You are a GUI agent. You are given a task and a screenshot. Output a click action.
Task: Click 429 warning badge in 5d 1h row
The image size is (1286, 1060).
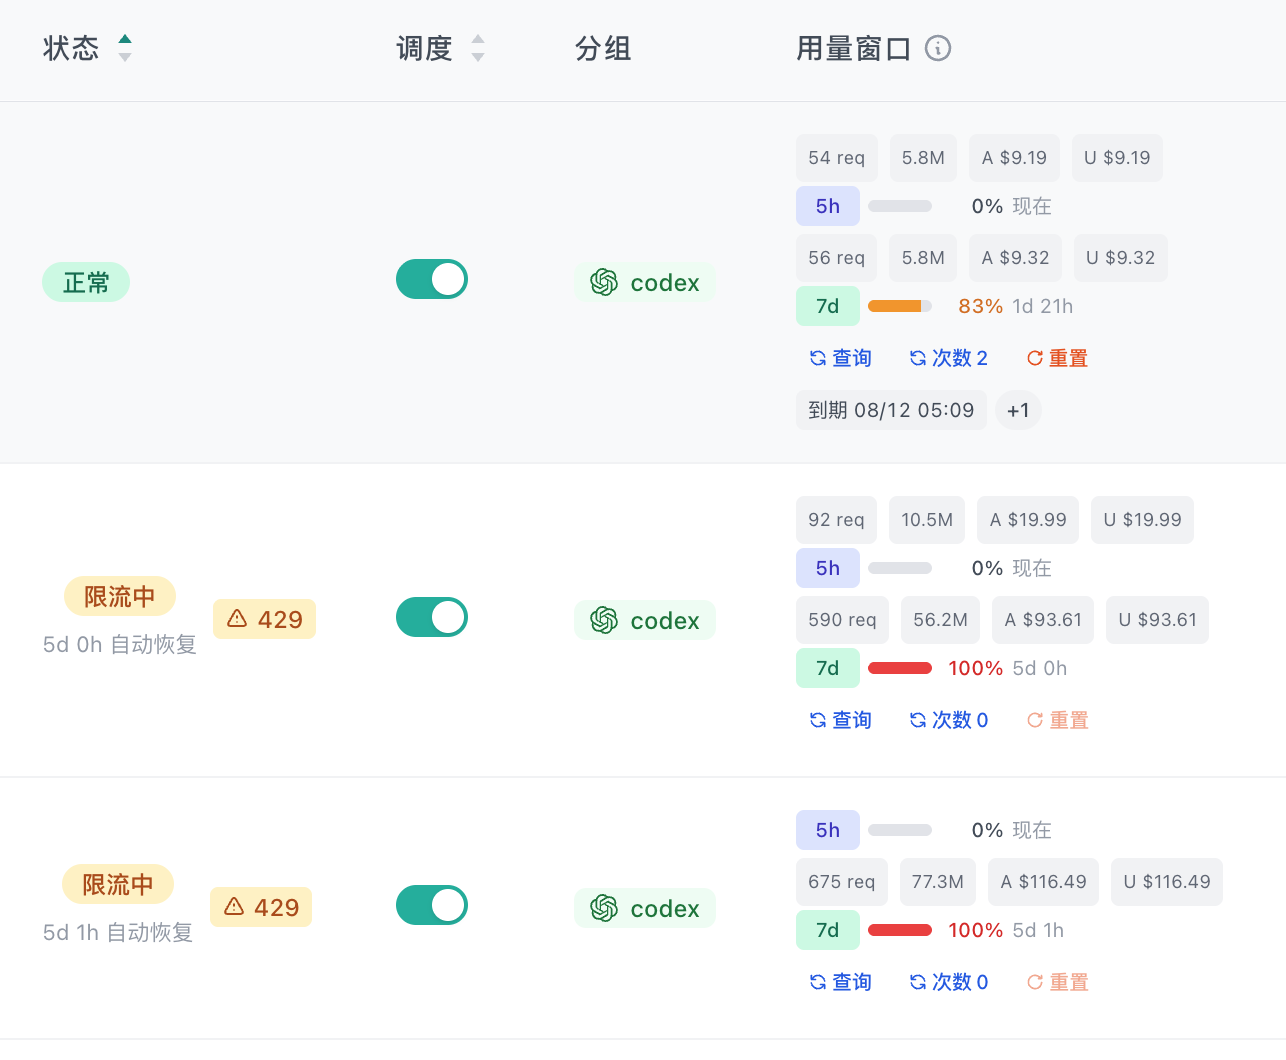pos(261,907)
